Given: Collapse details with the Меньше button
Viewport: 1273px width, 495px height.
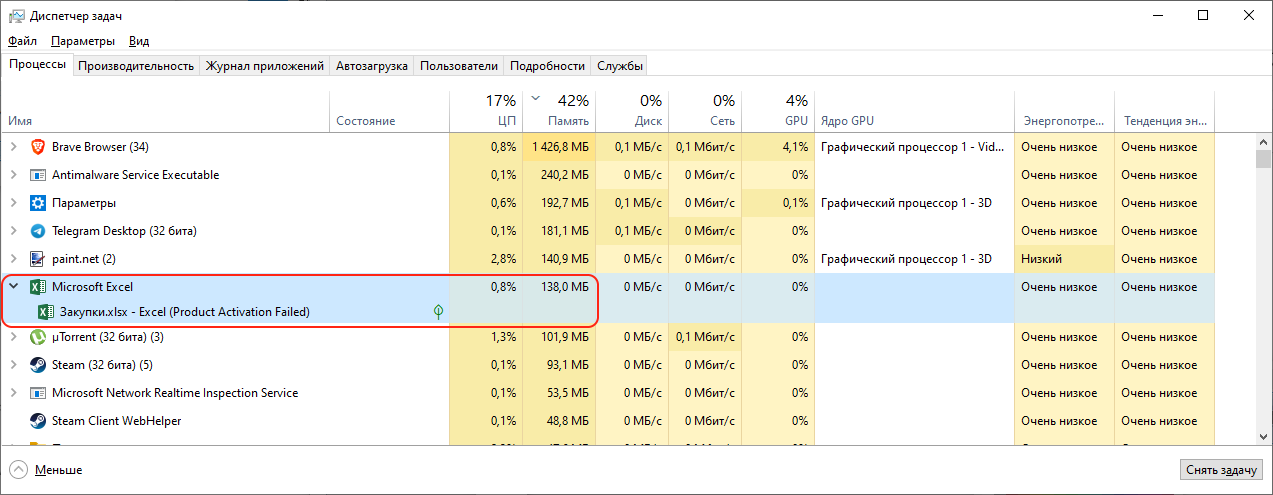Looking at the screenshot, I should pos(46,470).
